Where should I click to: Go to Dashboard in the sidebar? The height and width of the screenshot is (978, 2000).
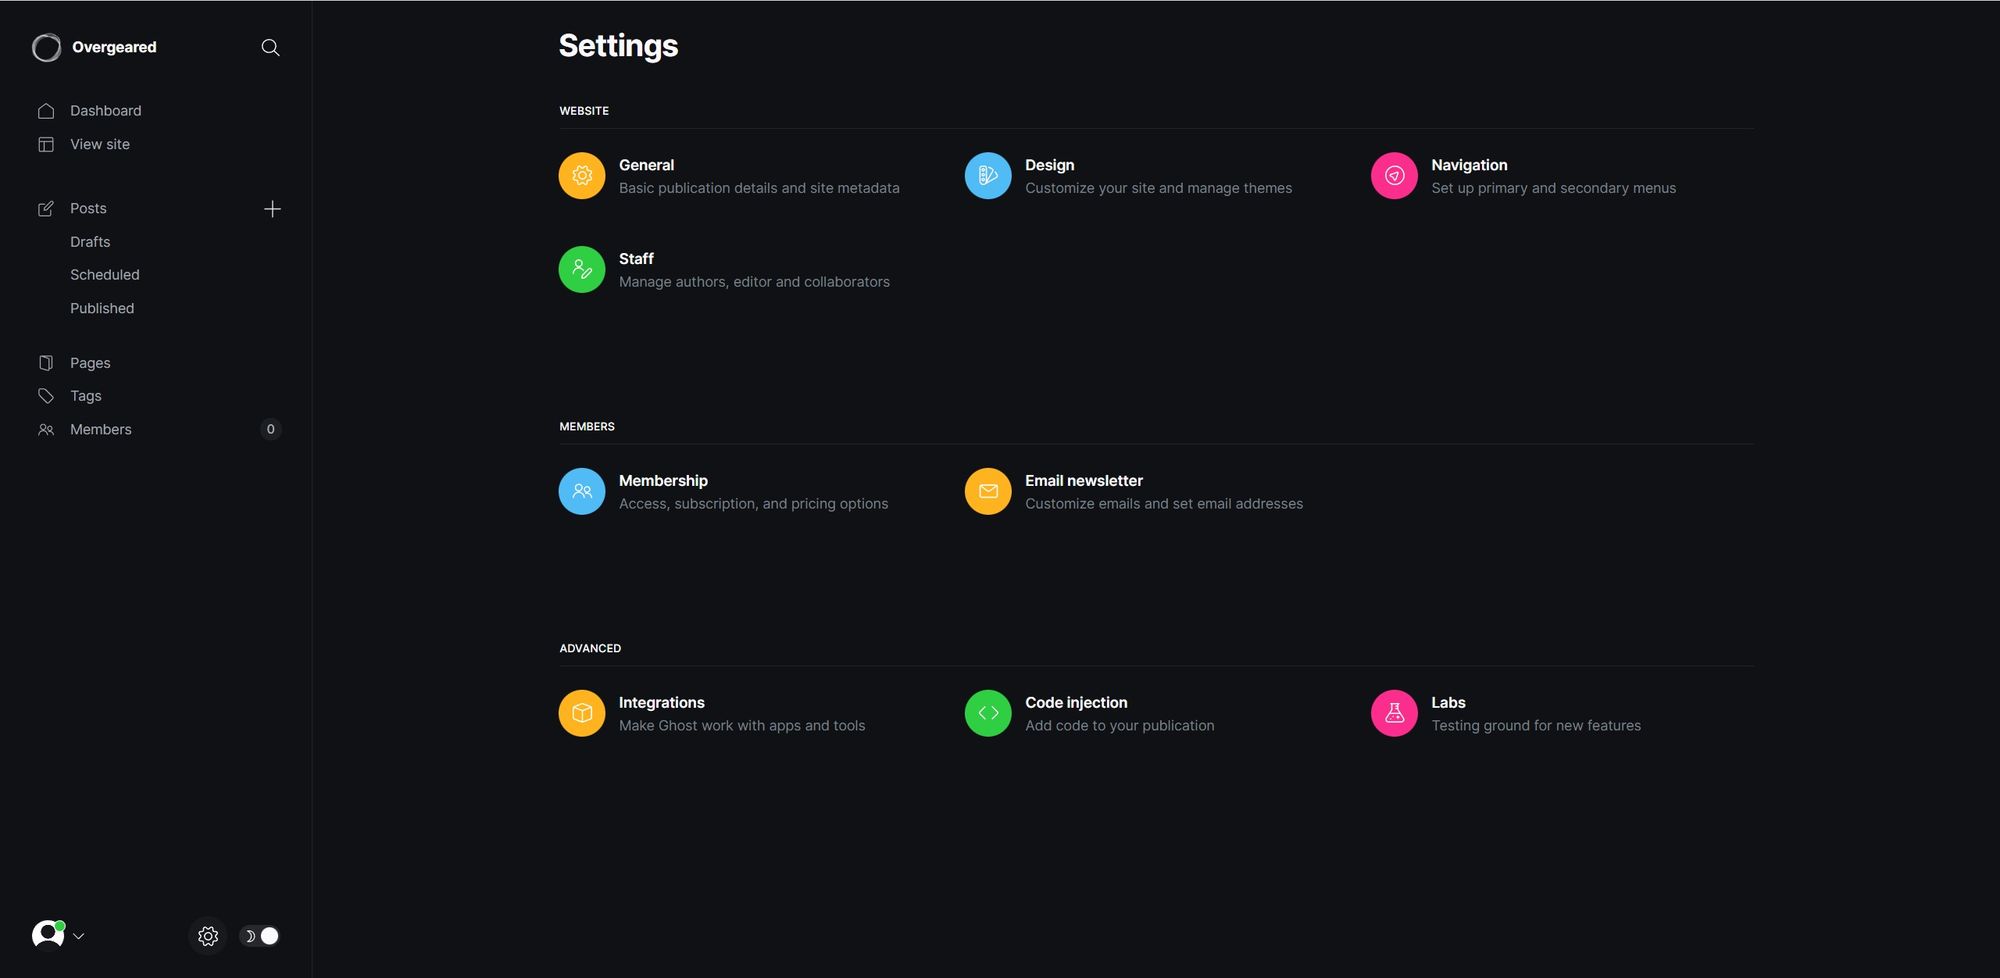tap(105, 111)
